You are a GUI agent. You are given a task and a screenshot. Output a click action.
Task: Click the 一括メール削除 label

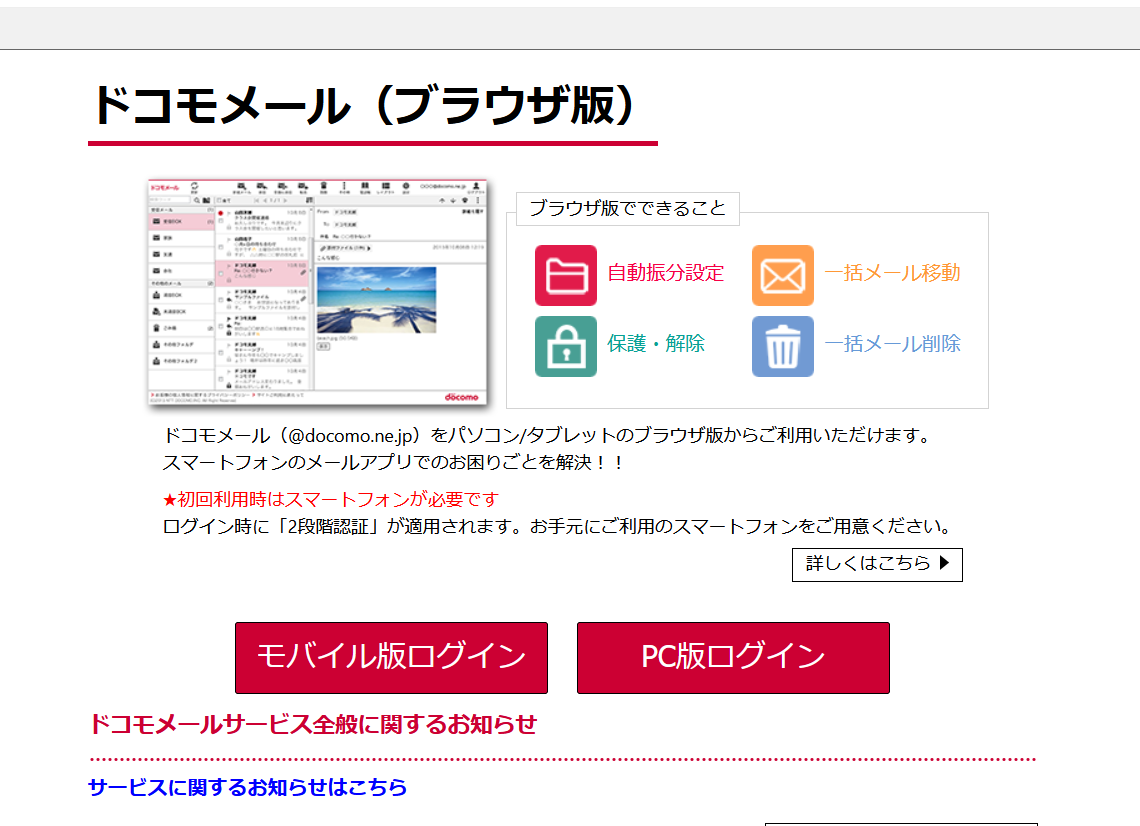[892, 343]
